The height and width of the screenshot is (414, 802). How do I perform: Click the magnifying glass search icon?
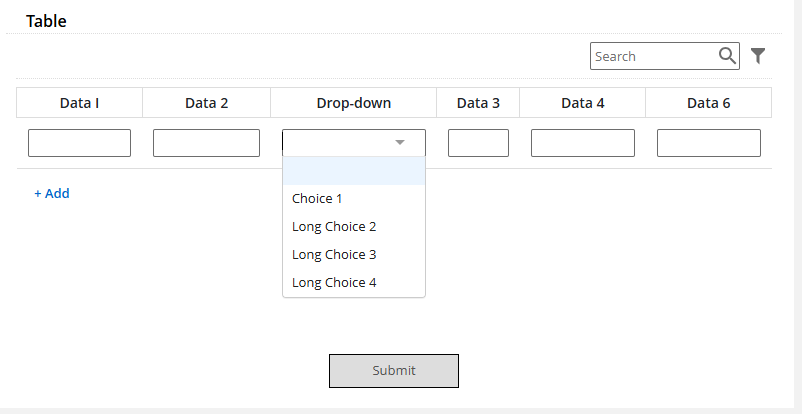pos(727,55)
